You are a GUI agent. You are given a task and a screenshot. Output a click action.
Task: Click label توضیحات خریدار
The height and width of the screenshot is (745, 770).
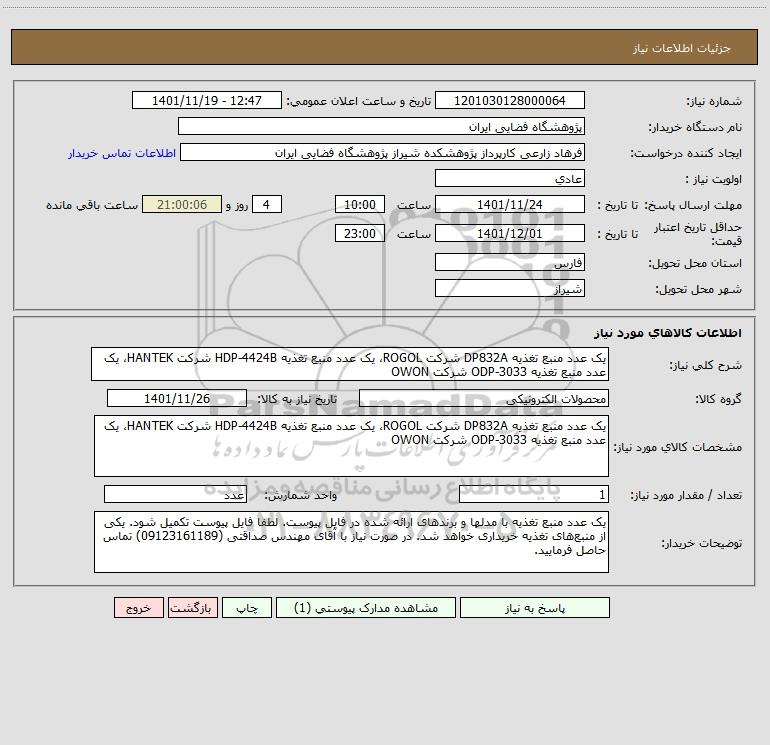pos(701,543)
